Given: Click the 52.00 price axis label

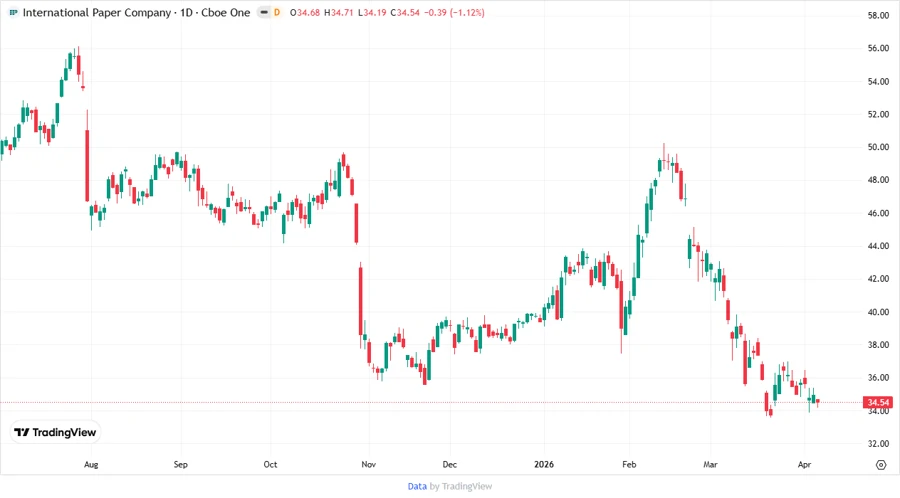Looking at the screenshot, I should (878, 114).
